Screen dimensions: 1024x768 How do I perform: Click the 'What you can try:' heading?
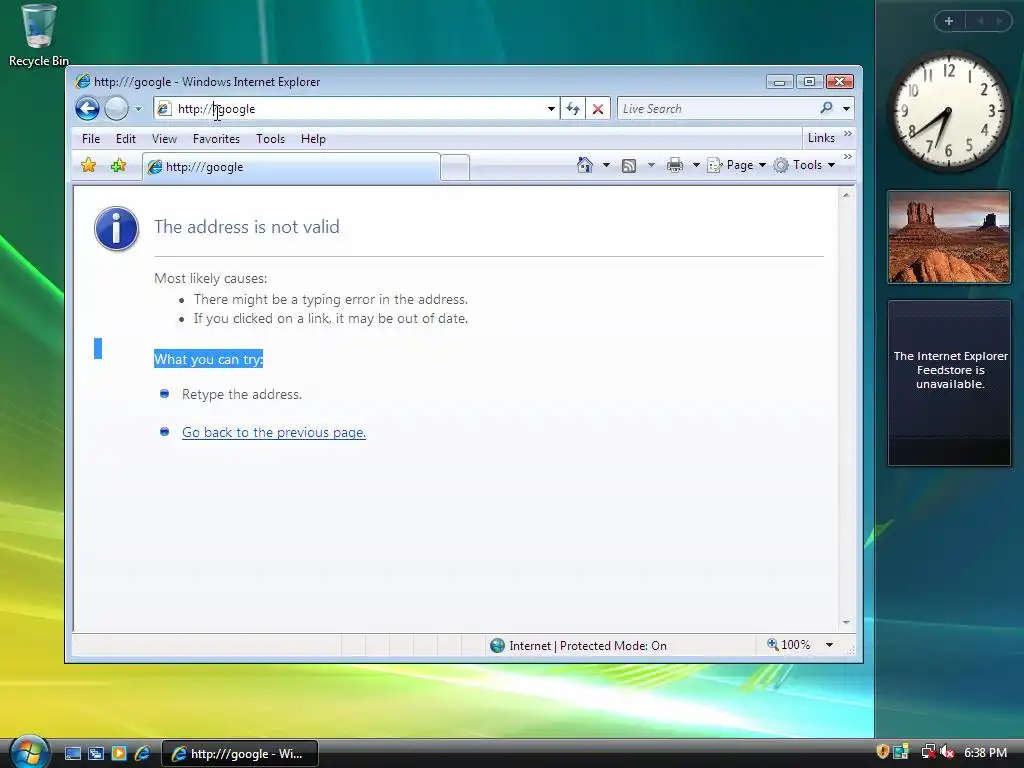208,359
